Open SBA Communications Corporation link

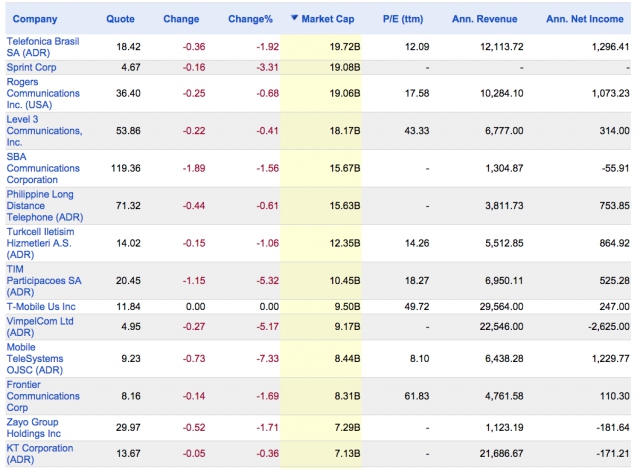[x=43, y=168]
